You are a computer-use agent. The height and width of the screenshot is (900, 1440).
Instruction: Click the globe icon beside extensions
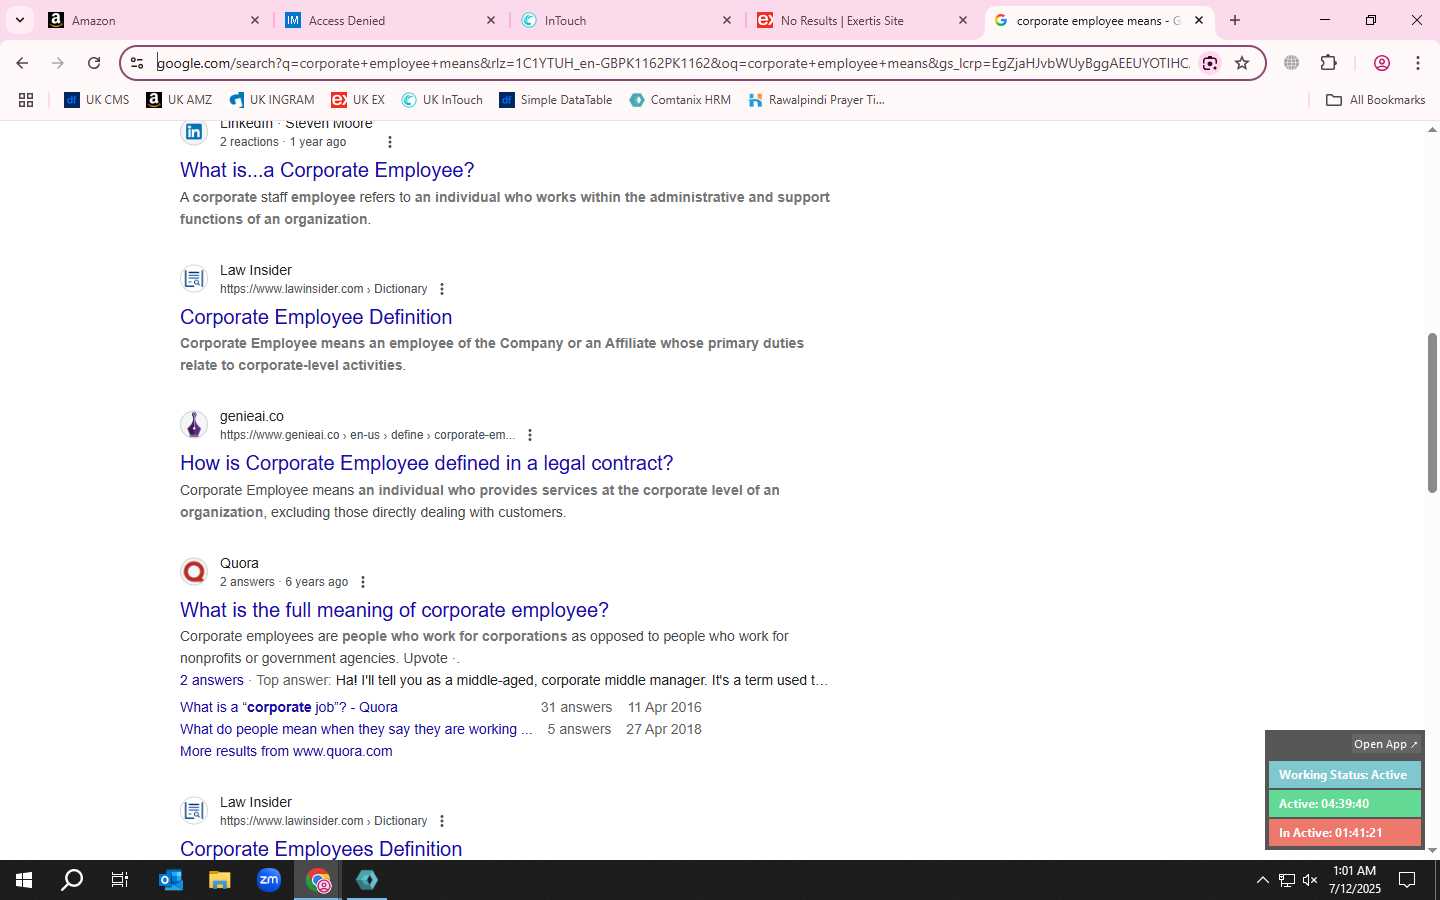[1291, 63]
